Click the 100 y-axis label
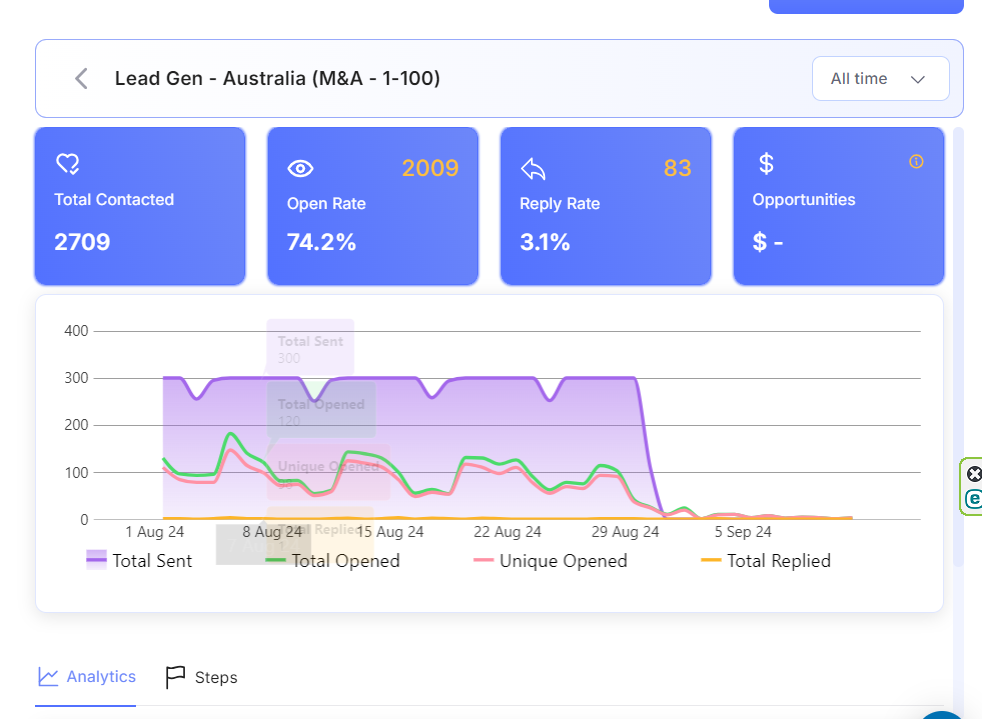This screenshot has height=719, width=982. [76, 472]
